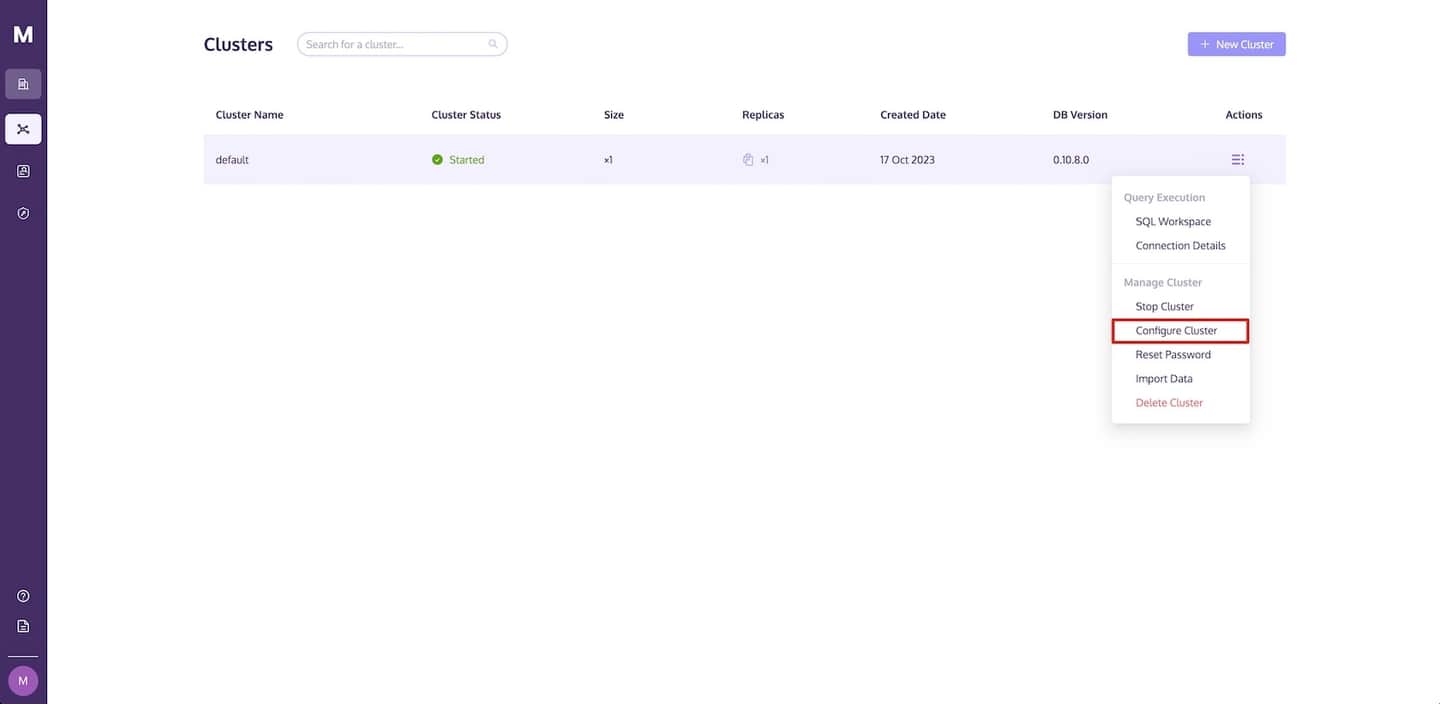Click the Clusters page heading
Viewport: 1440px width, 704px height.
pos(238,44)
